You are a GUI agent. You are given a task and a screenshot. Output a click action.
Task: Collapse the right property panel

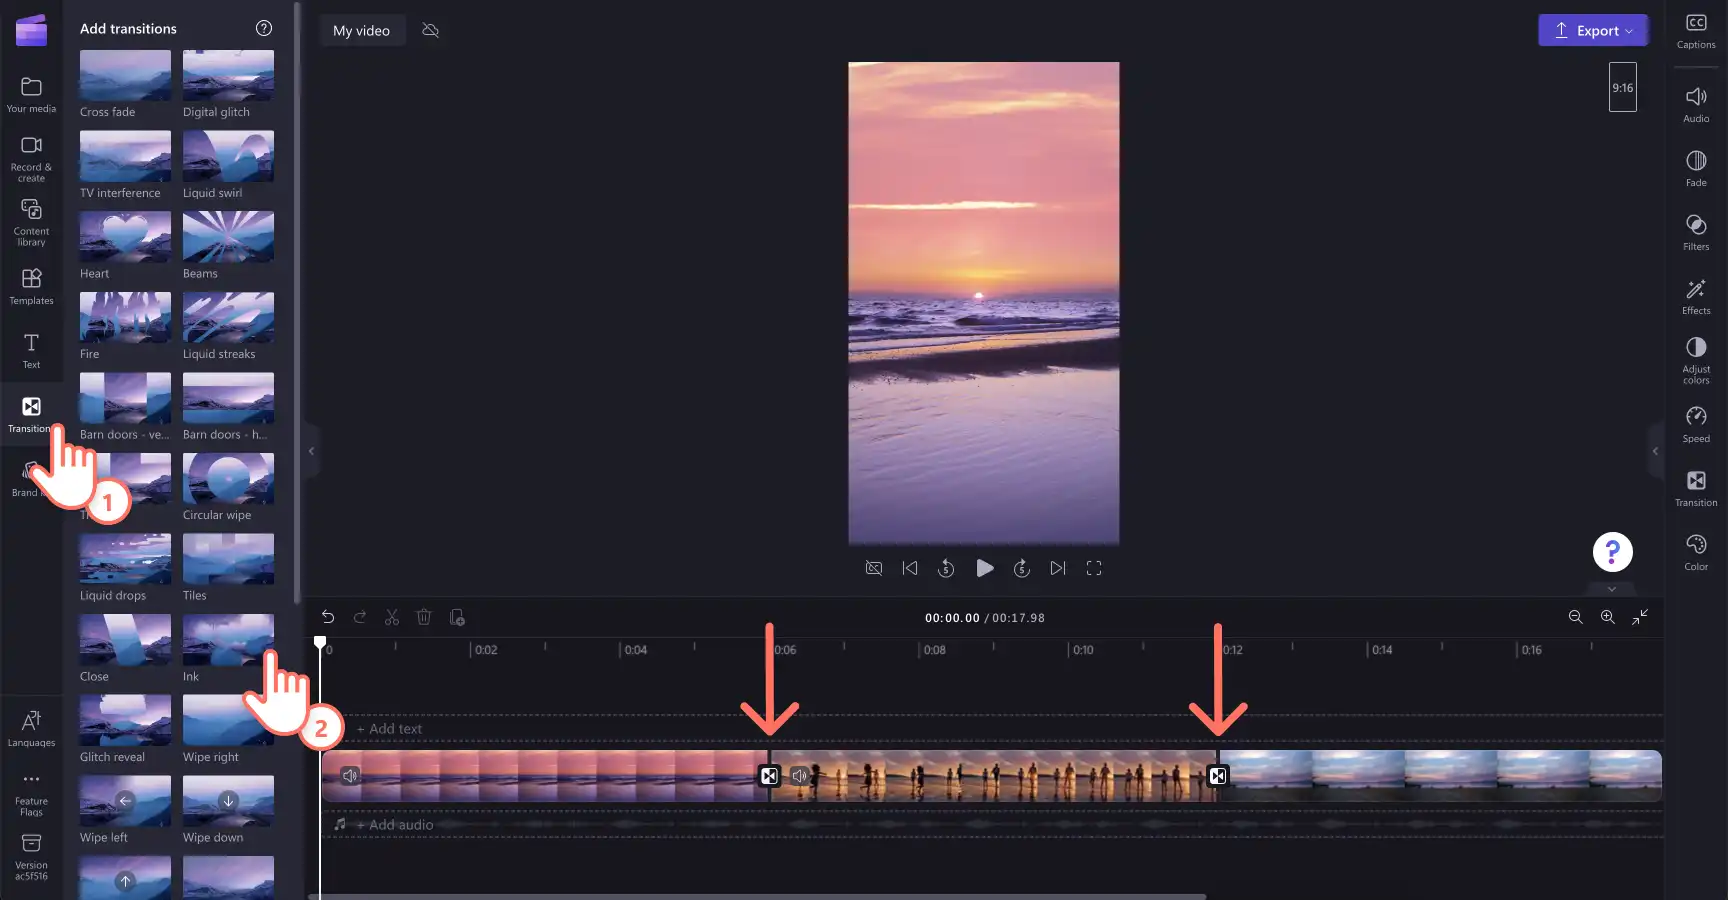[x=1655, y=451]
